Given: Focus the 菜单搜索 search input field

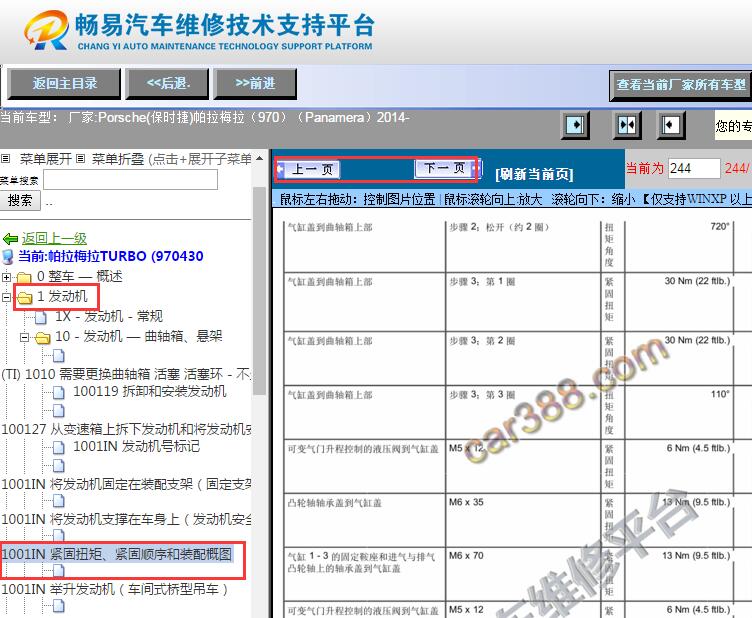Looking at the screenshot, I should [x=130, y=180].
